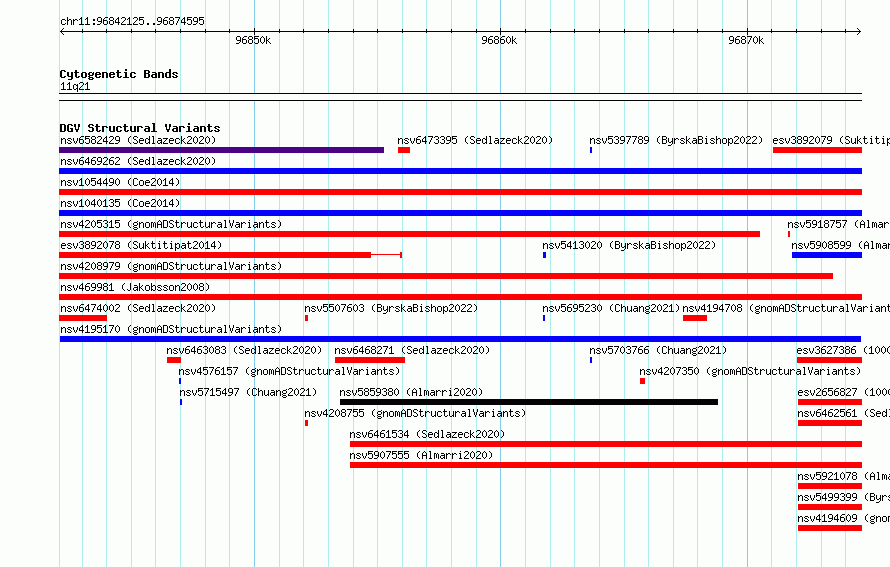Open nsv4195170 (gnomADStructuralVariants) label
890x567 pixels.
coord(171,329)
